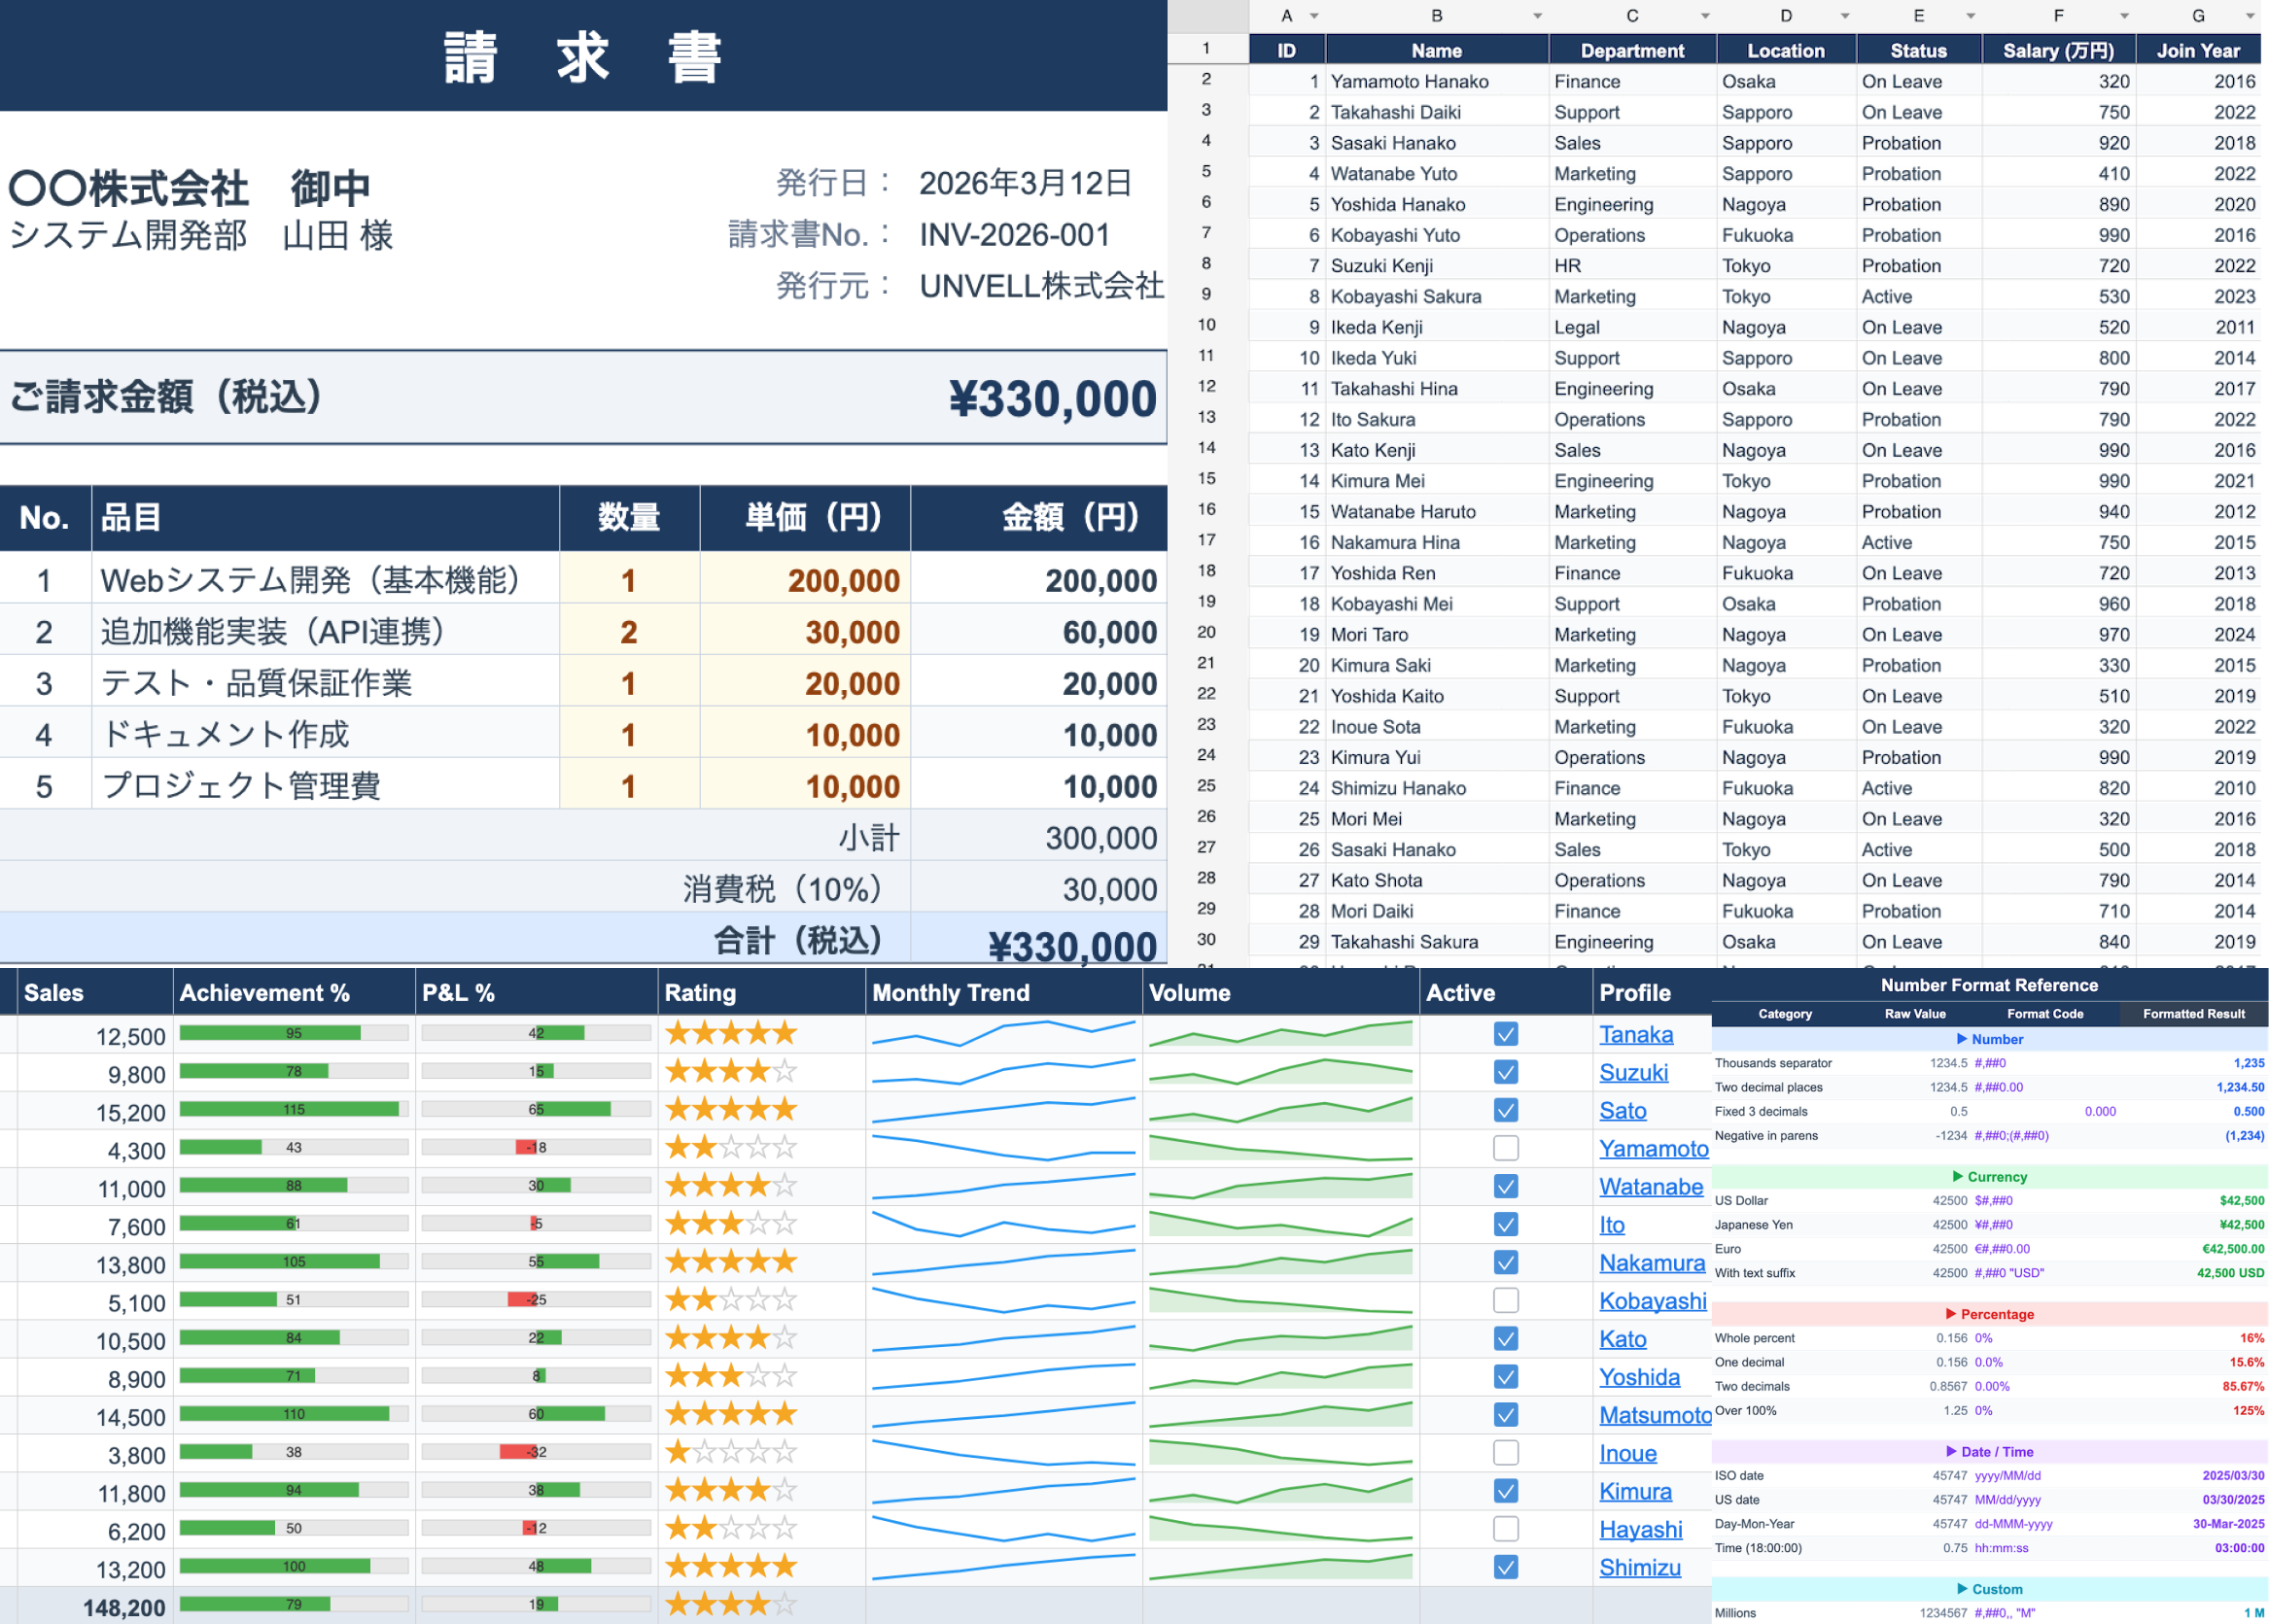The width and height of the screenshot is (2269, 1624).
Task: Click the star rating in Inoue row
Action: pos(731,1452)
